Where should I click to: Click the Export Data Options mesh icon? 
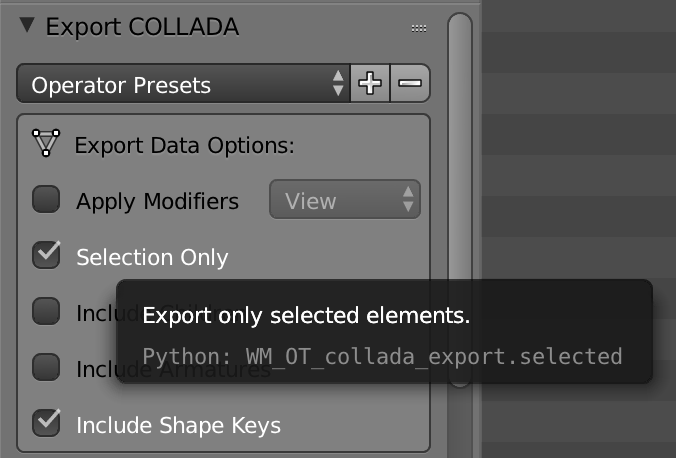(47, 144)
